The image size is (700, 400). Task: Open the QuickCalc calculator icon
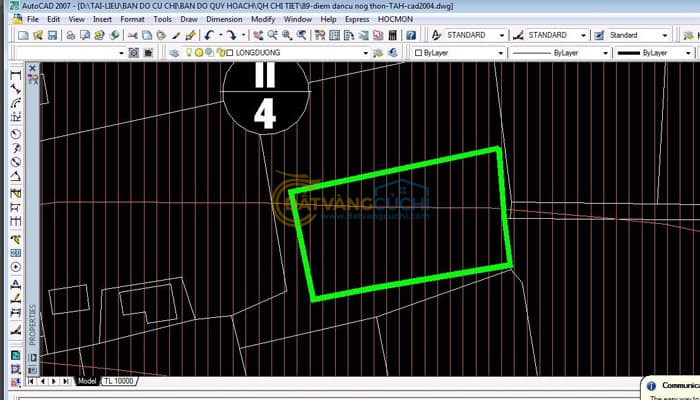pyautogui.click(x=393, y=35)
